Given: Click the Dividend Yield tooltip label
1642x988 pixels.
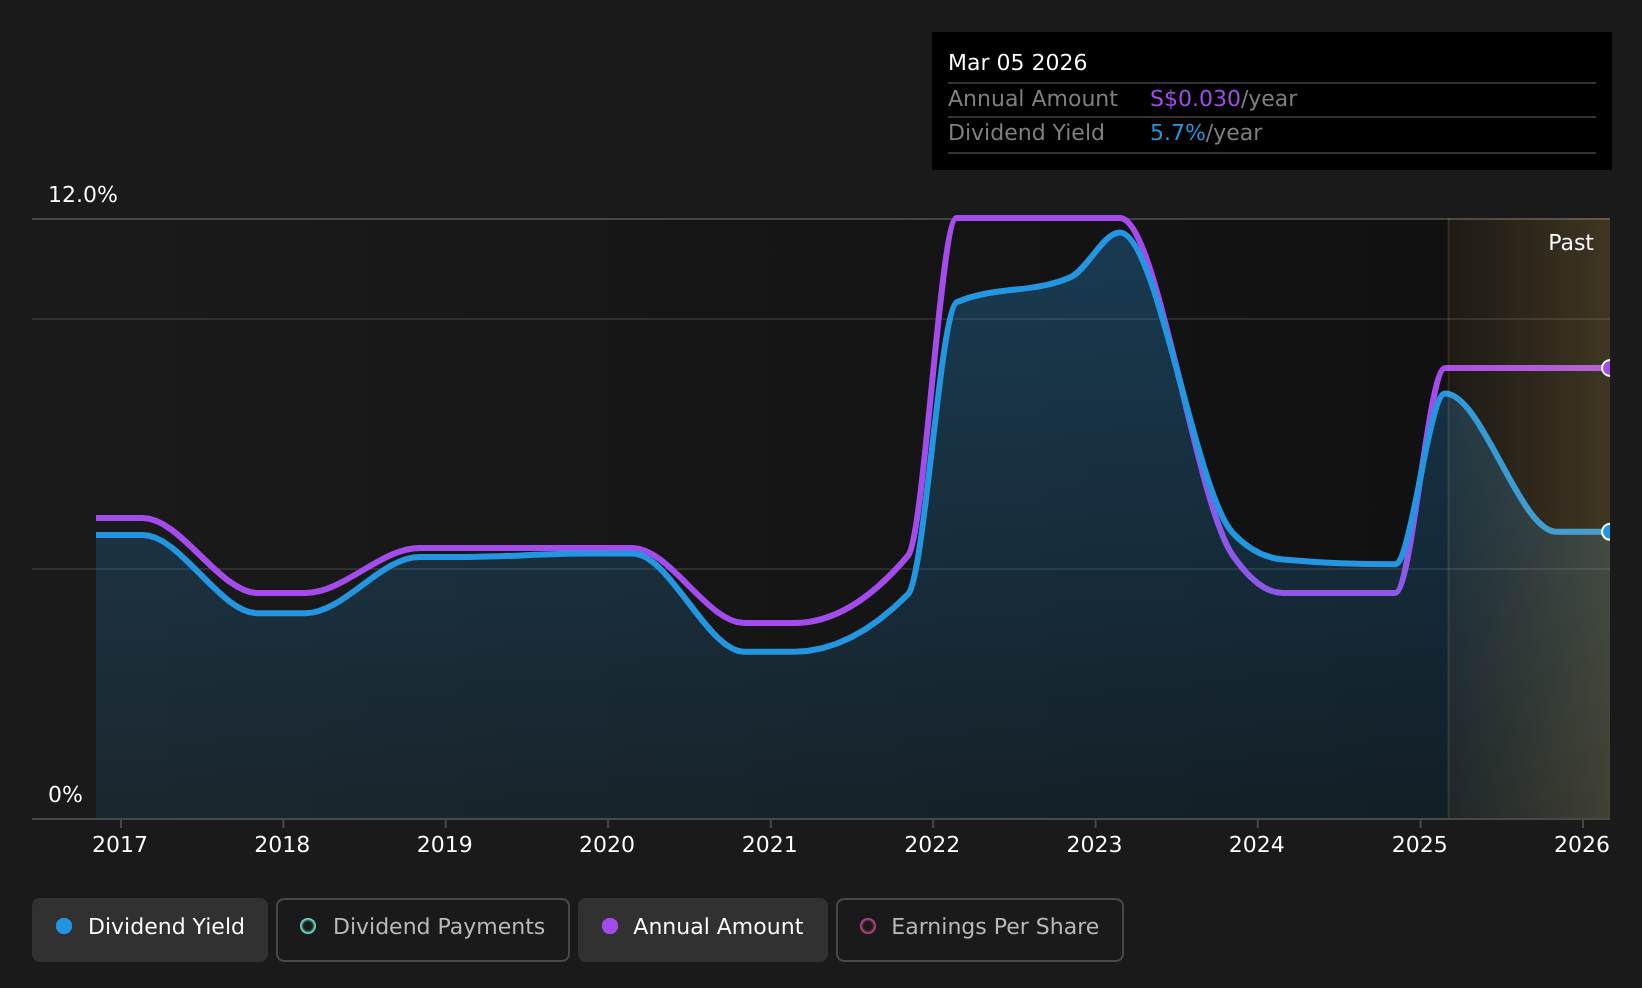Looking at the screenshot, I should [x=1026, y=133].
